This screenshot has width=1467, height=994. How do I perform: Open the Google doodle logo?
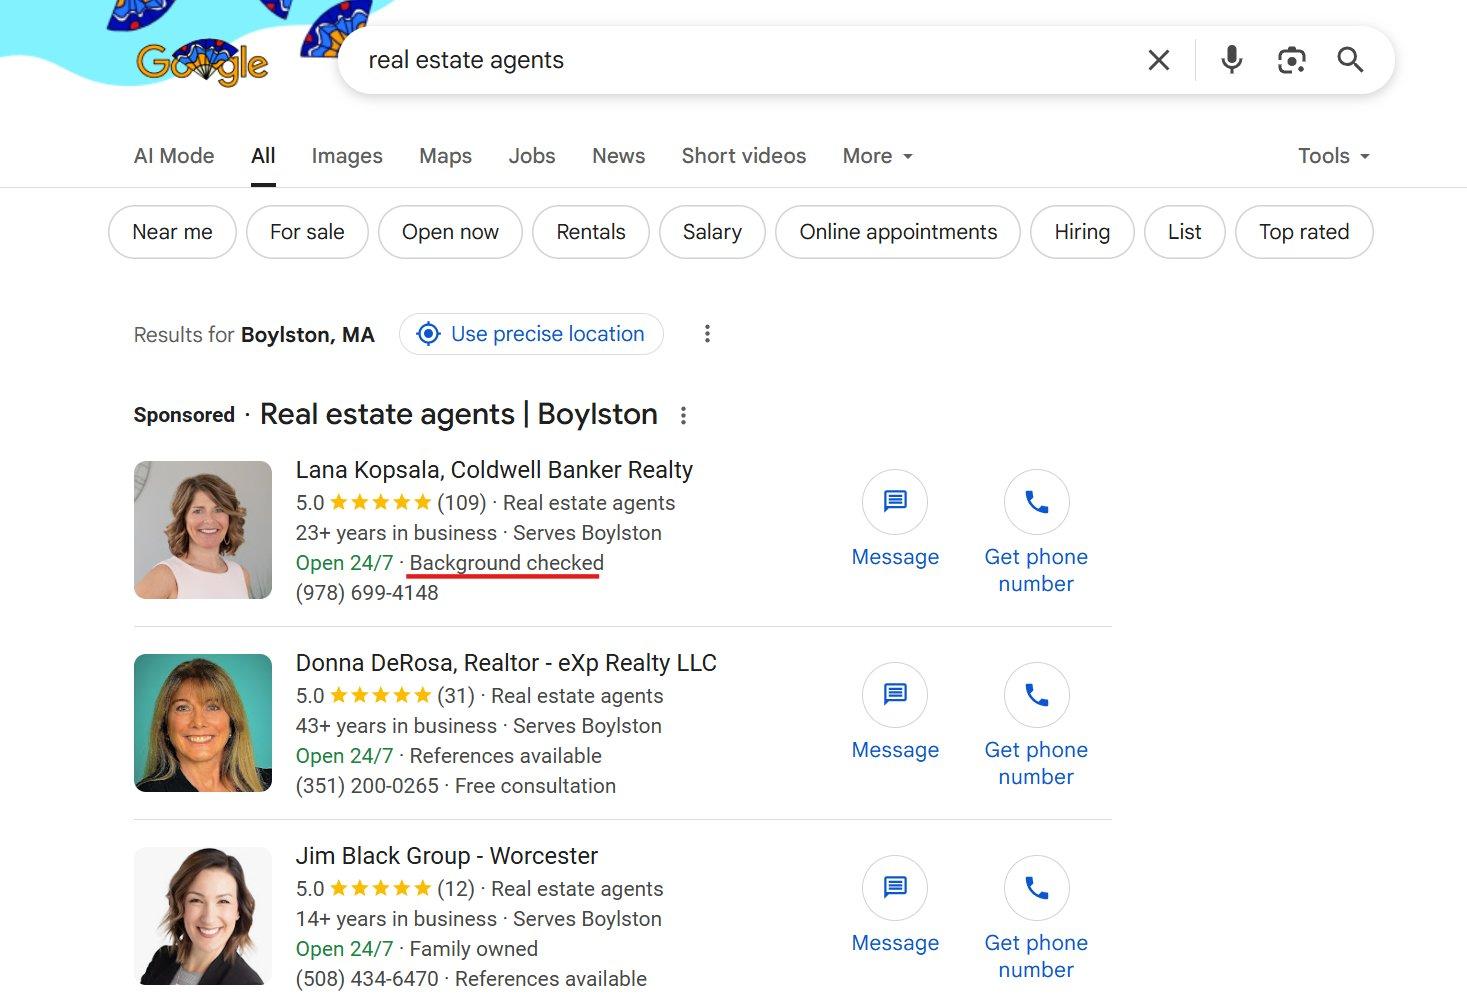[203, 63]
